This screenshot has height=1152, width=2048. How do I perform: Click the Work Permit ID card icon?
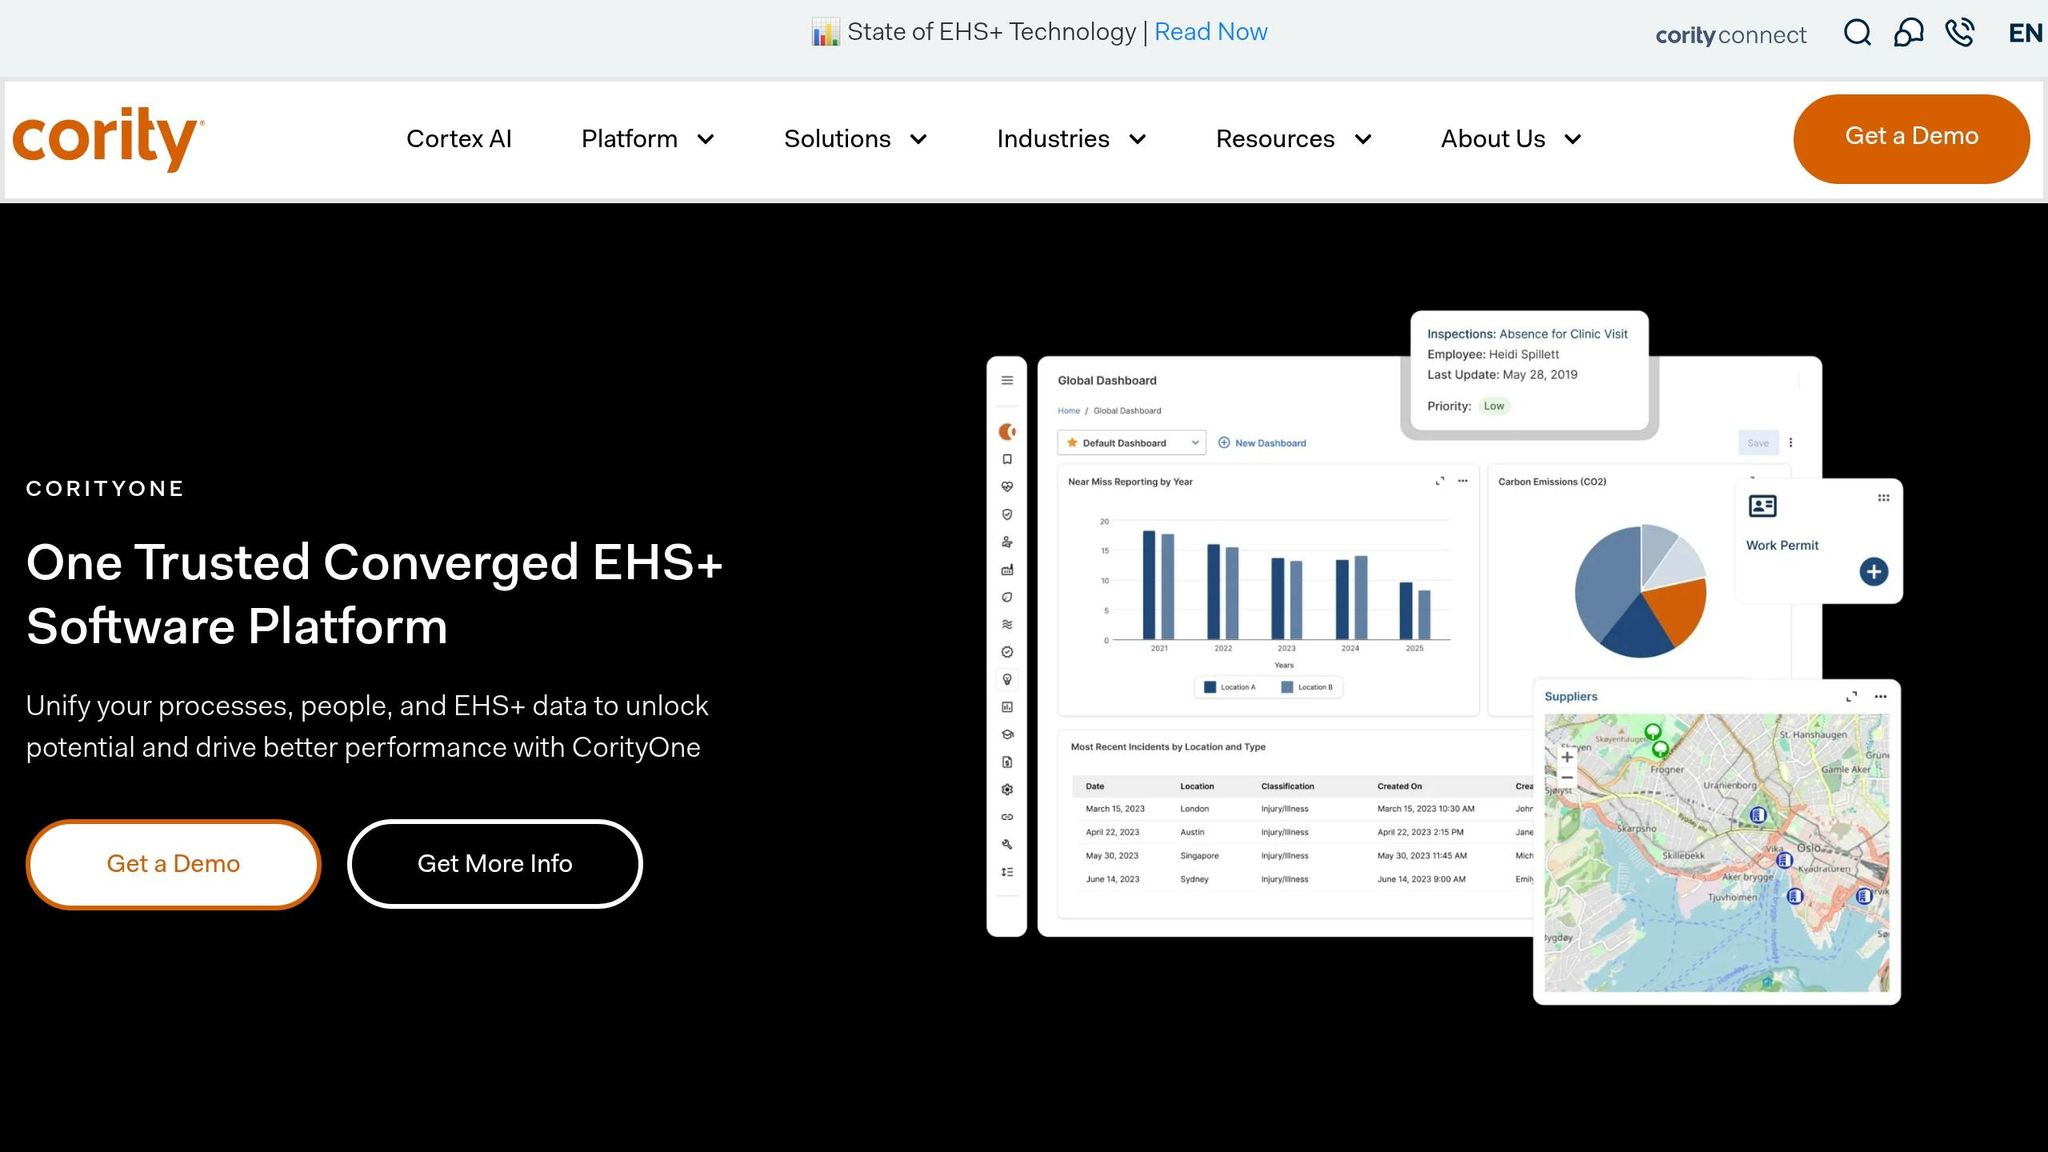(1763, 506)
